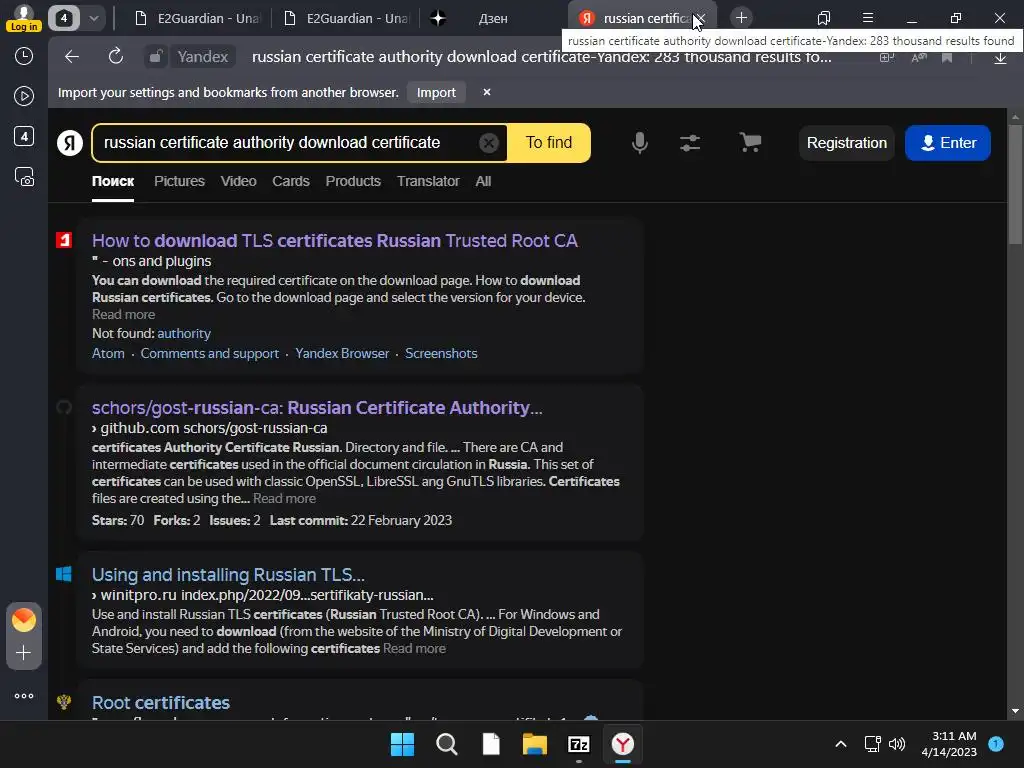1024x768 pixels.
Task: Open a new tab with plus button
Action: [741, 18]
